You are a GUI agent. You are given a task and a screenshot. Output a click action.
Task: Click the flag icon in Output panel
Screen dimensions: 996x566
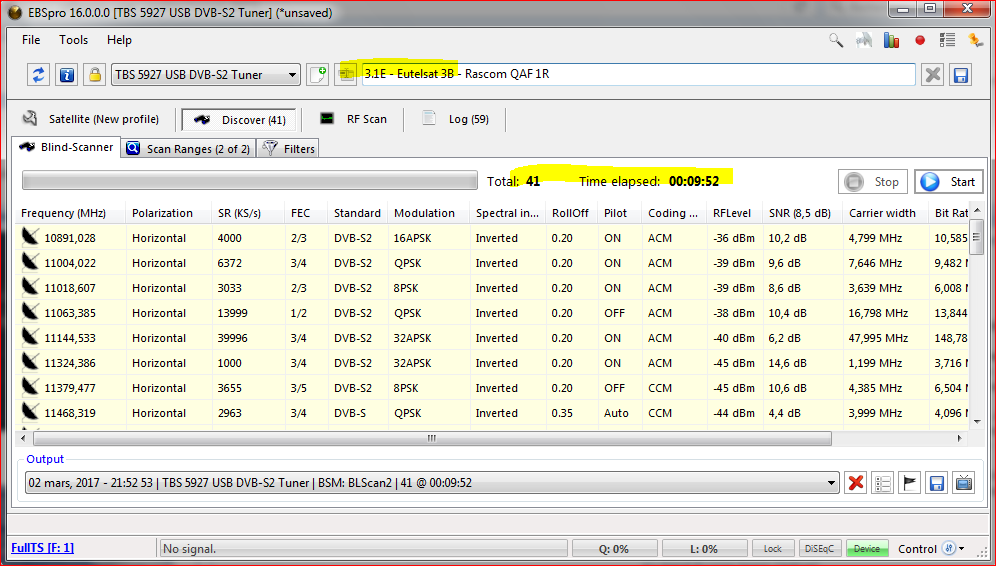(x=909, y=483)
